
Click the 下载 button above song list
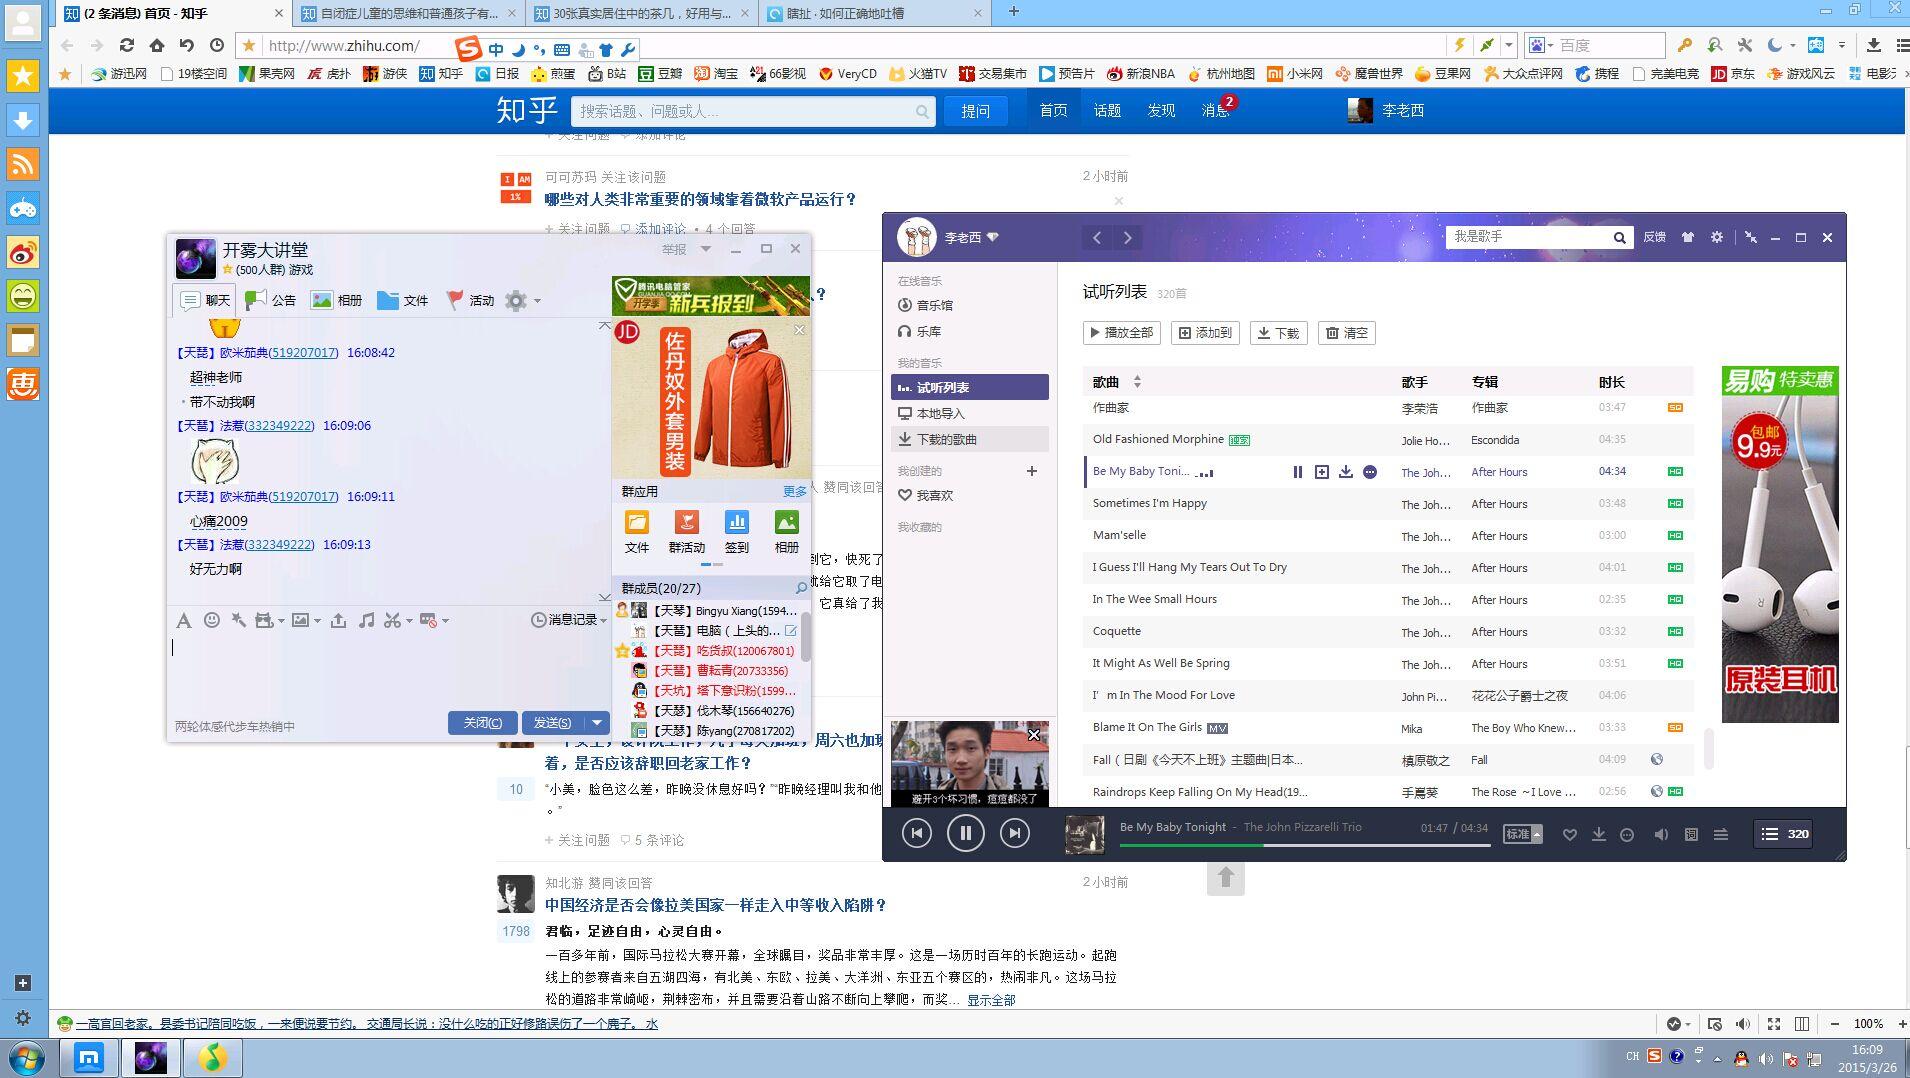[x=1279, y=333]
